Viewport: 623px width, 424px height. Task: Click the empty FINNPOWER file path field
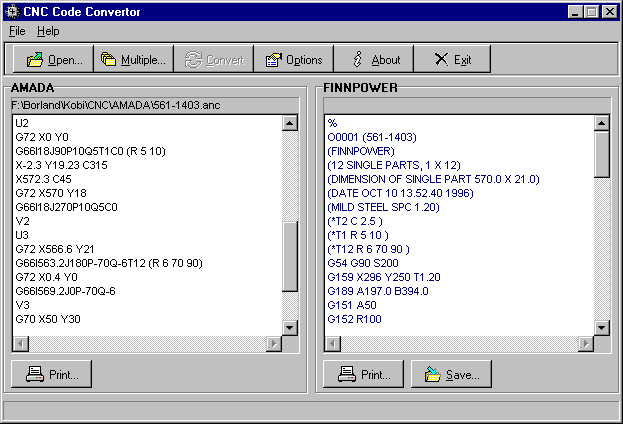click(x=467, y=105)
